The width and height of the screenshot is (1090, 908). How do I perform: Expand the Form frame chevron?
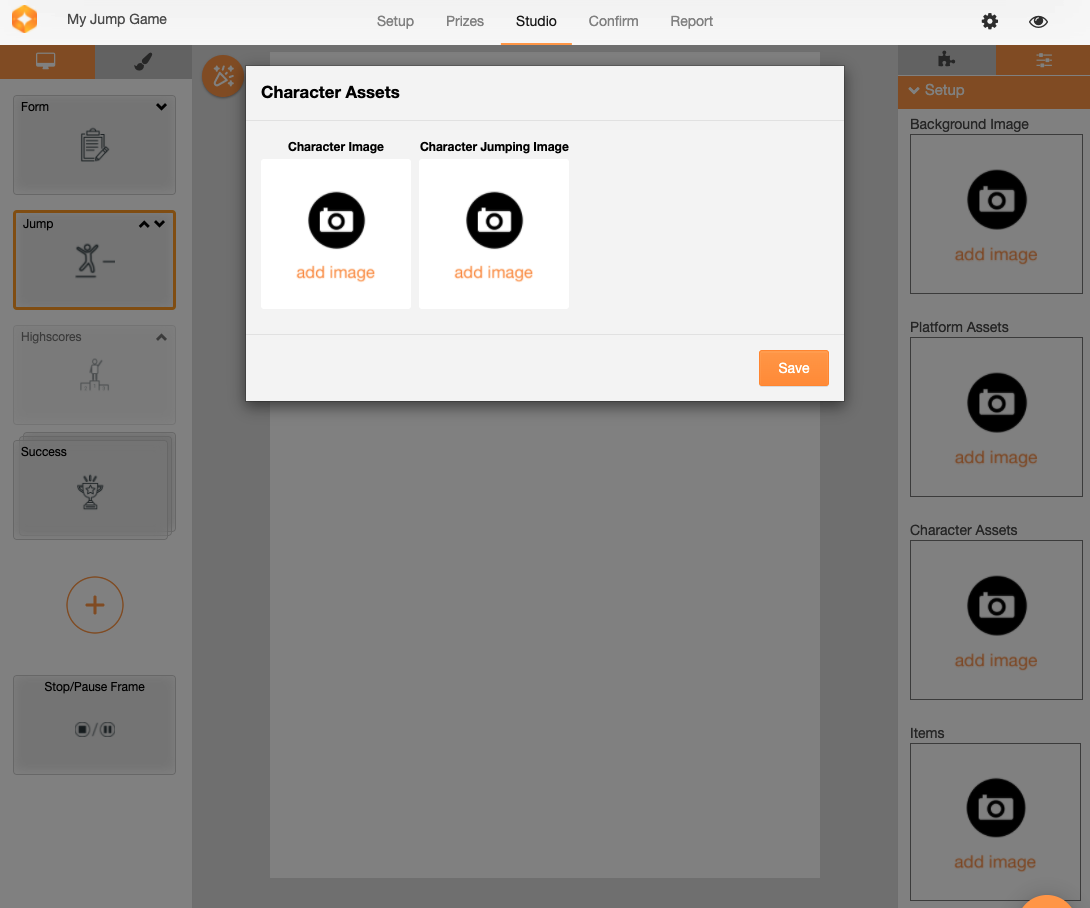[161, 107]
